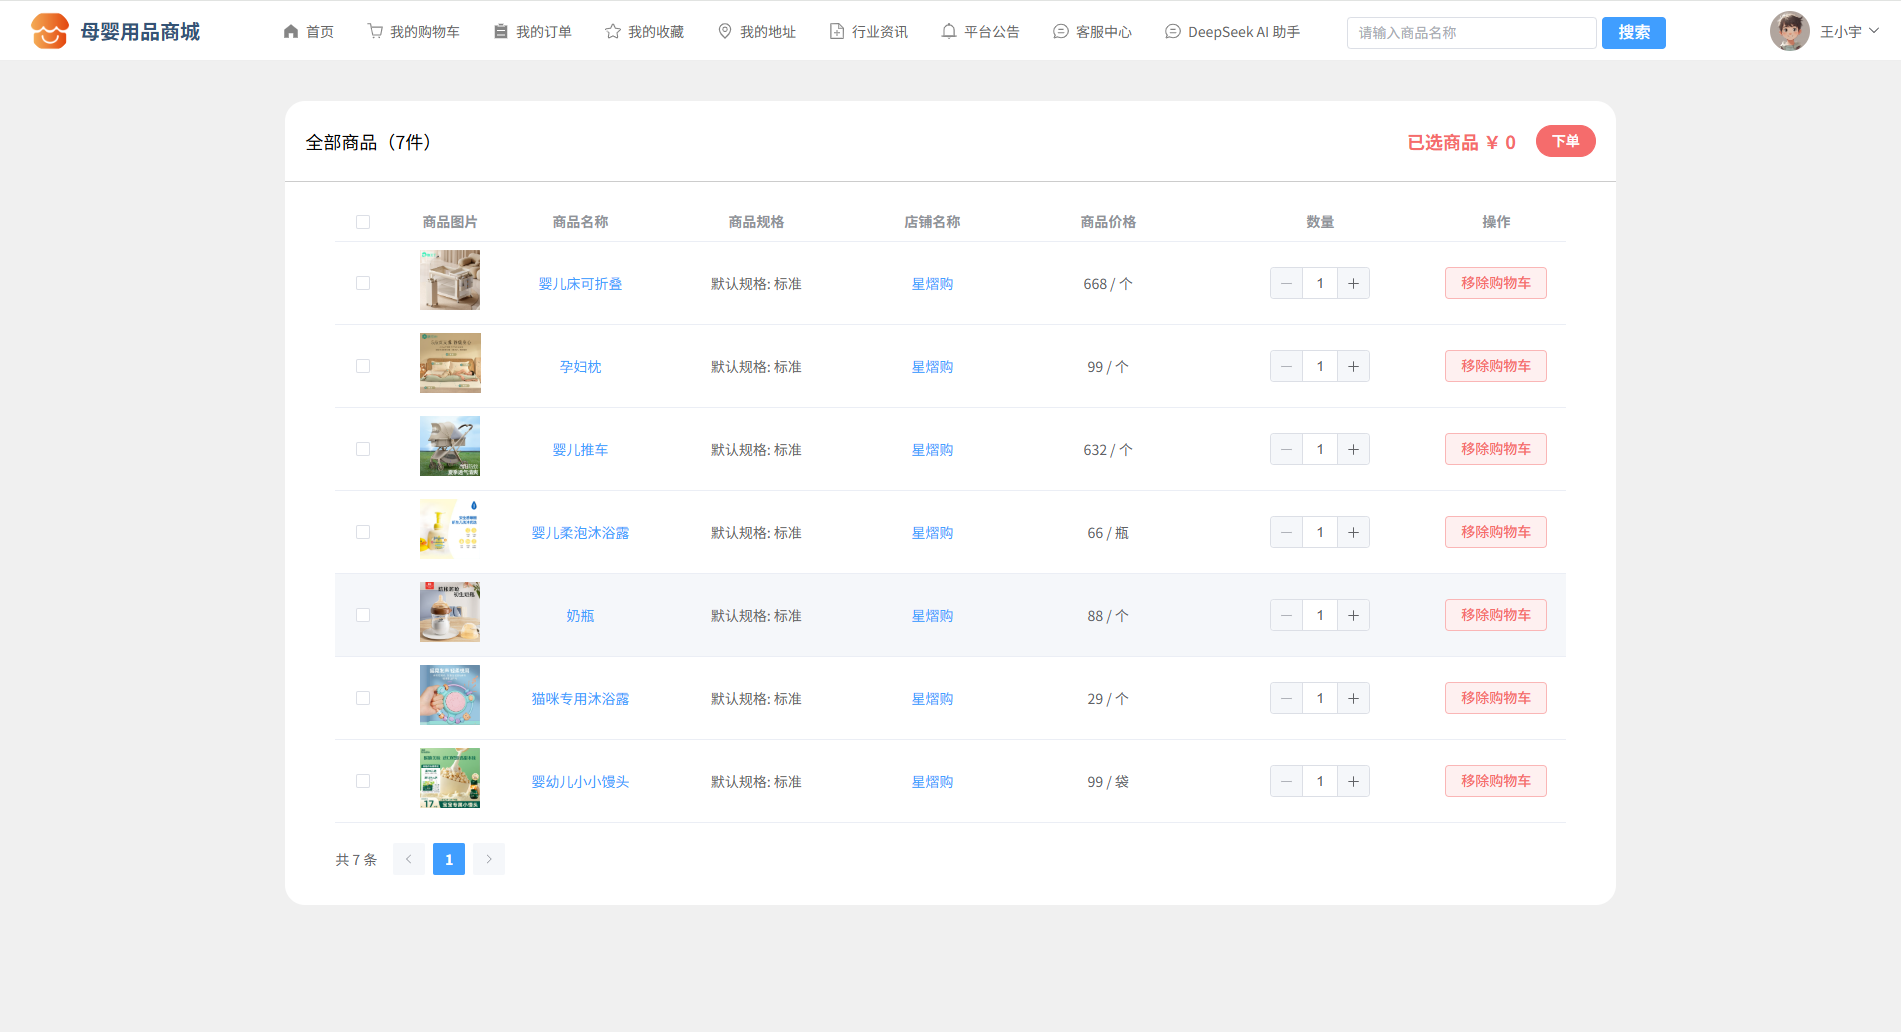Image resolution: width=1901 pixels, height=1032 pixels.
Task: Toggle the select-all checkbox in table header
Action: pyautogui.click(x=363, y=222)
